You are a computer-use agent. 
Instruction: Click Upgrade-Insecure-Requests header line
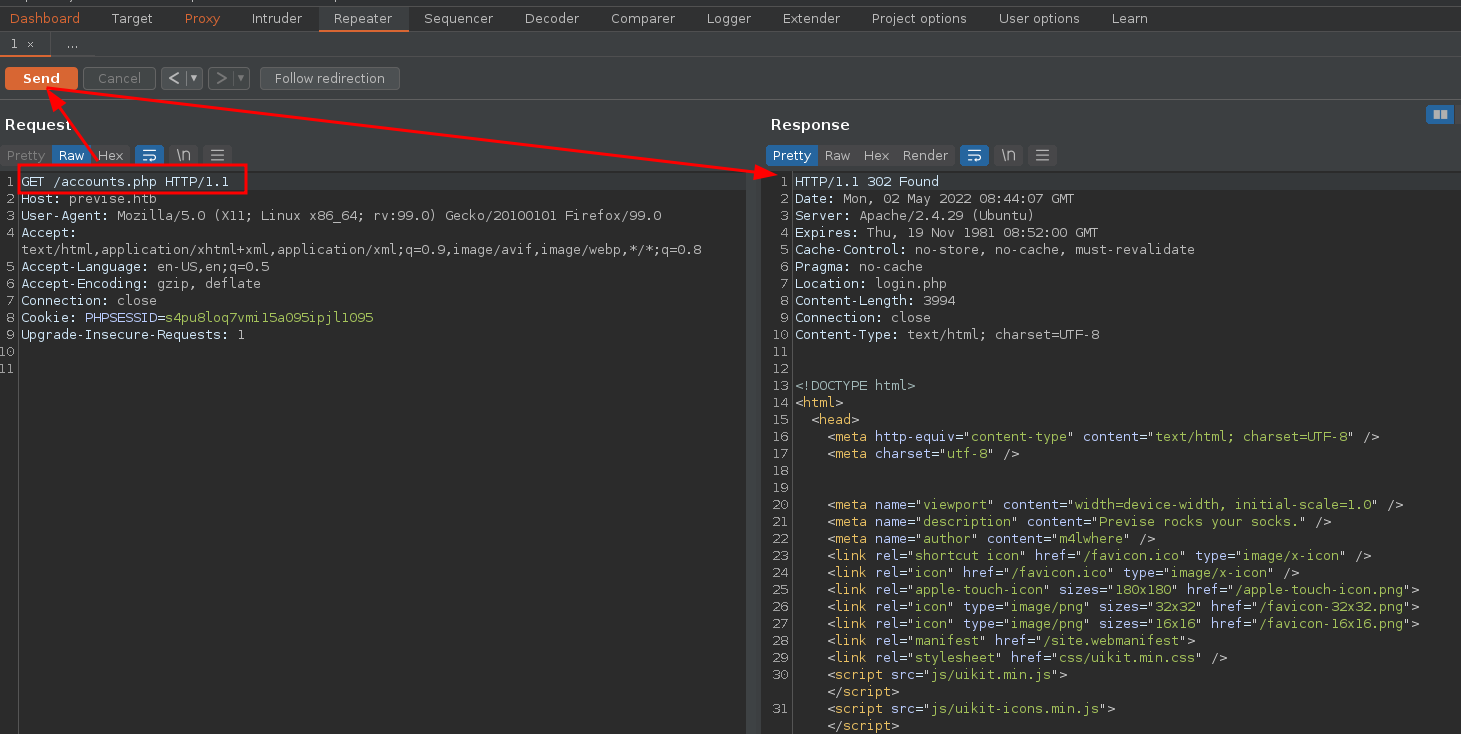pos(133,335)
